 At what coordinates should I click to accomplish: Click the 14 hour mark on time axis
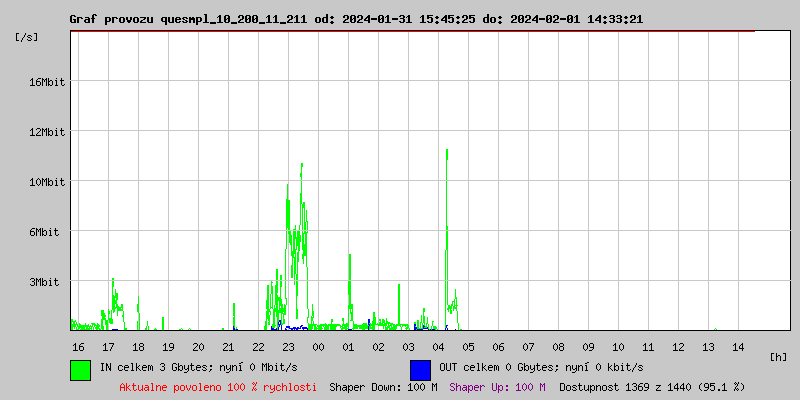(x=738, y=347)
